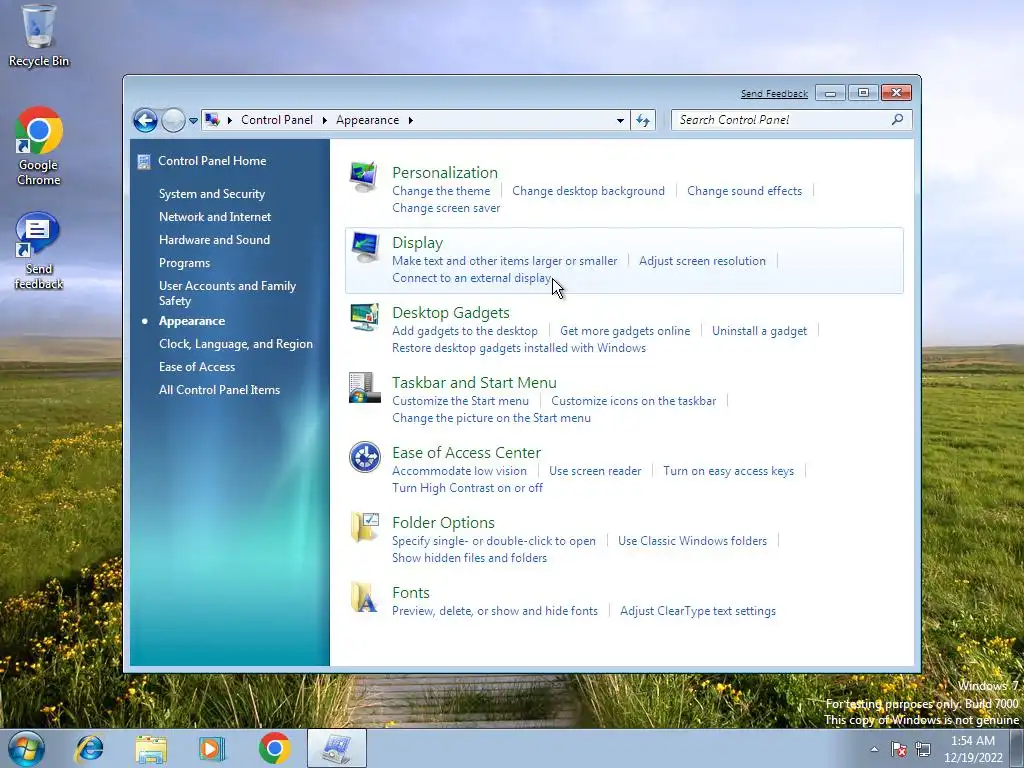Click the Send Feedback title bar link

(x=774, y=93)
